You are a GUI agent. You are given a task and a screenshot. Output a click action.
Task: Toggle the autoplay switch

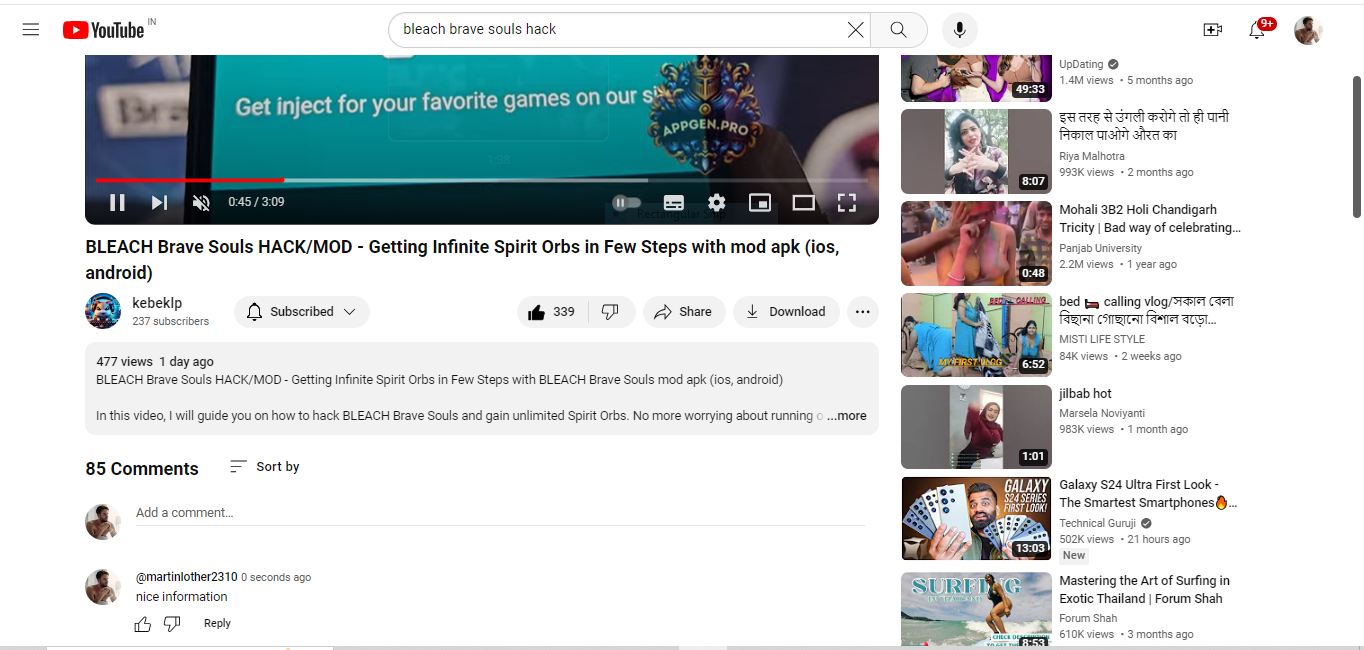(627, 202)
